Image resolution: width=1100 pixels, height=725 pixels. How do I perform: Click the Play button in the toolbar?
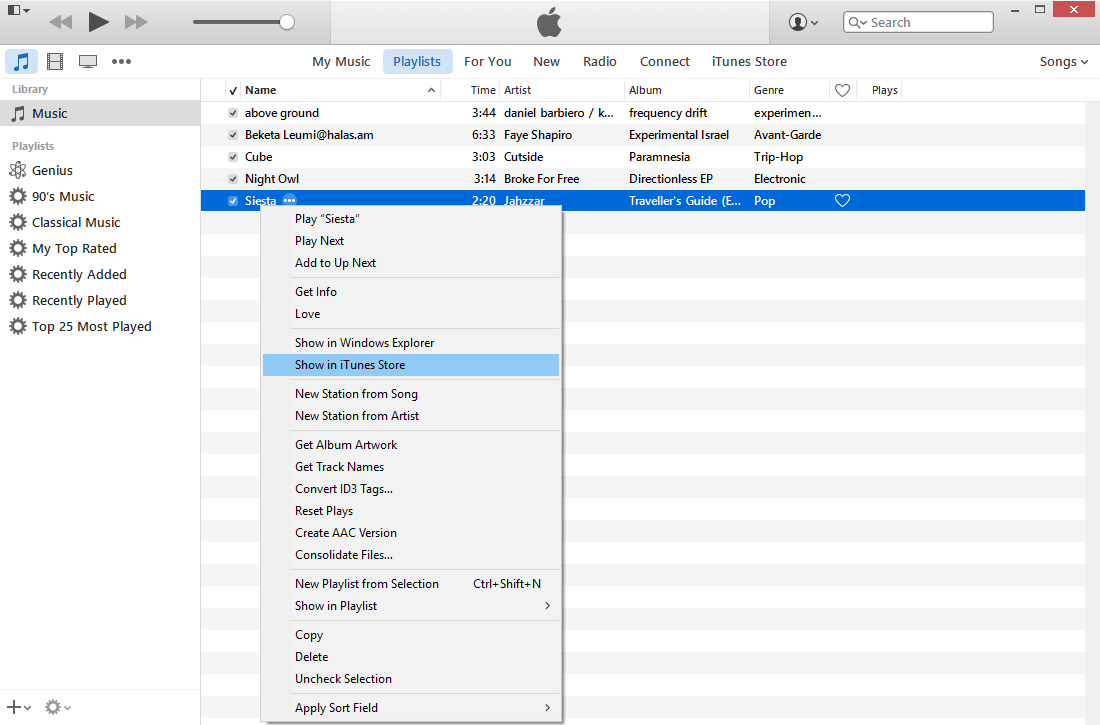98,22
